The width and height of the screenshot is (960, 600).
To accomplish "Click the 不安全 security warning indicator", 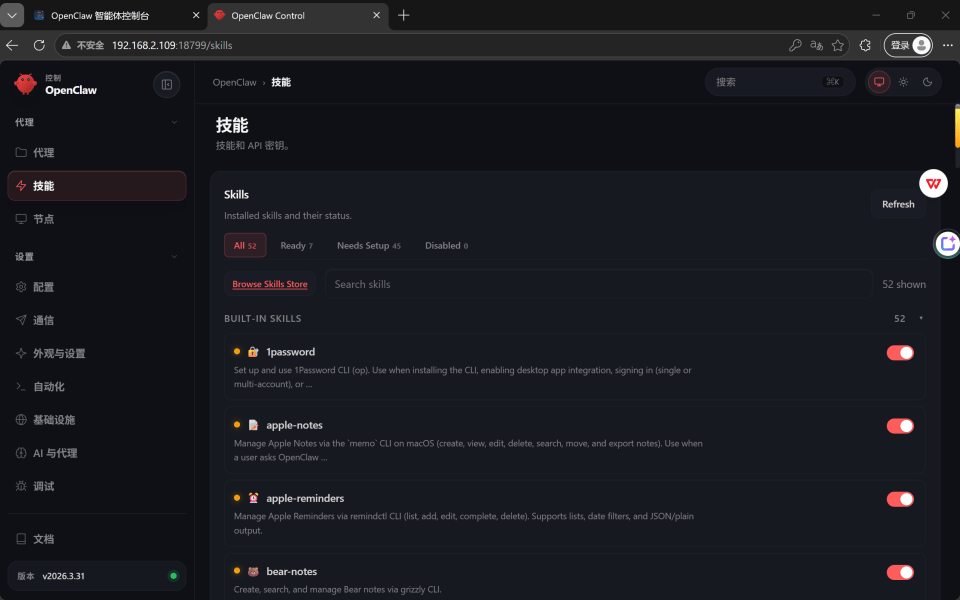I will [x=83, y=45].
